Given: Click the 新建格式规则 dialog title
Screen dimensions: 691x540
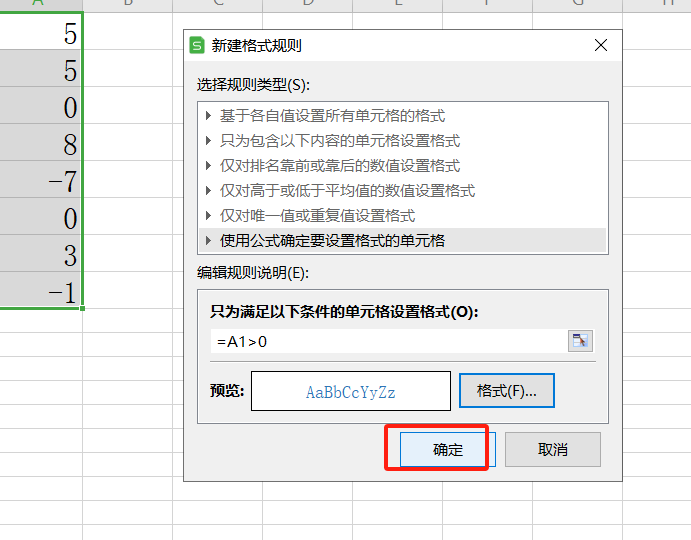Looking at the screenshot, I should (256, 45).
